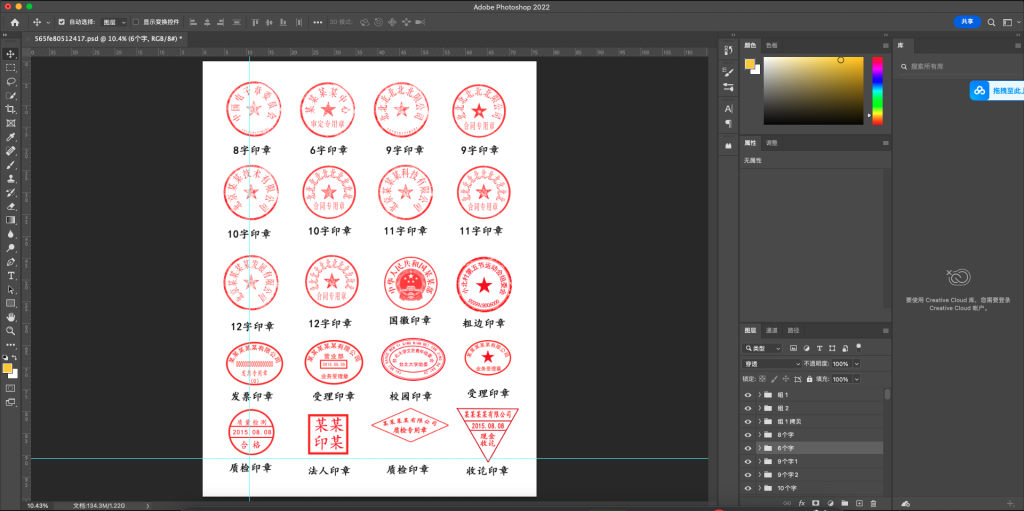Hide the 组 1 layer group
Screen dimensions: 1024x511
(748, 395)
